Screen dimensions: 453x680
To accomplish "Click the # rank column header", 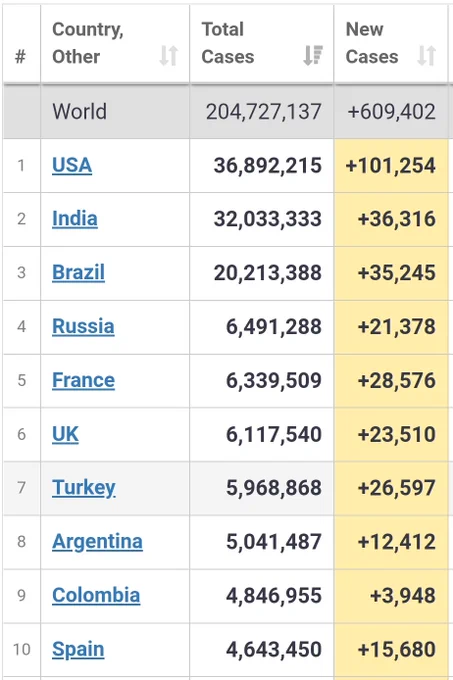I will [21, 56].
